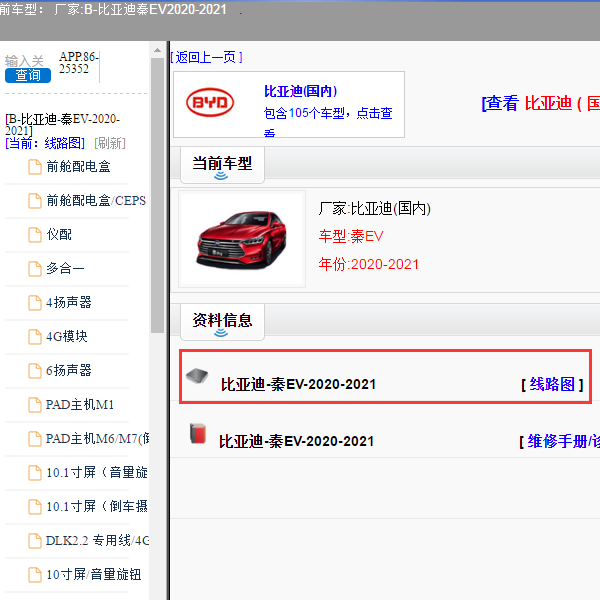Click file icon beside PAD主机M6/M7
Image resolution: width=600 pixels, height=600 pixels.
click(x=35, y=440)
